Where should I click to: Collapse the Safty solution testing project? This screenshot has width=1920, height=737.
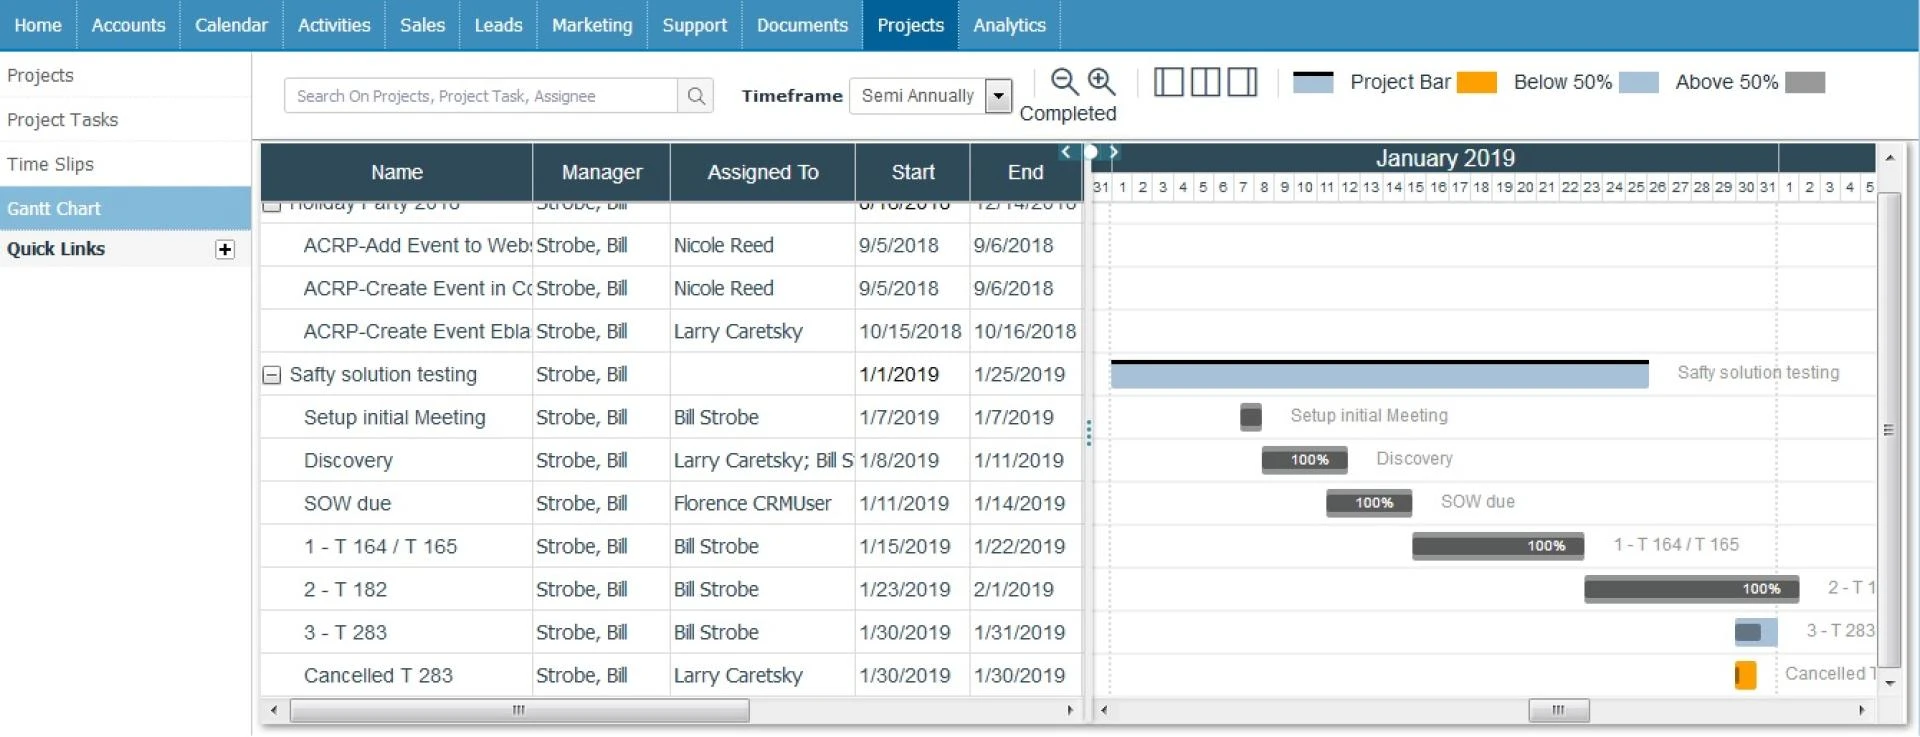[271, 375]
